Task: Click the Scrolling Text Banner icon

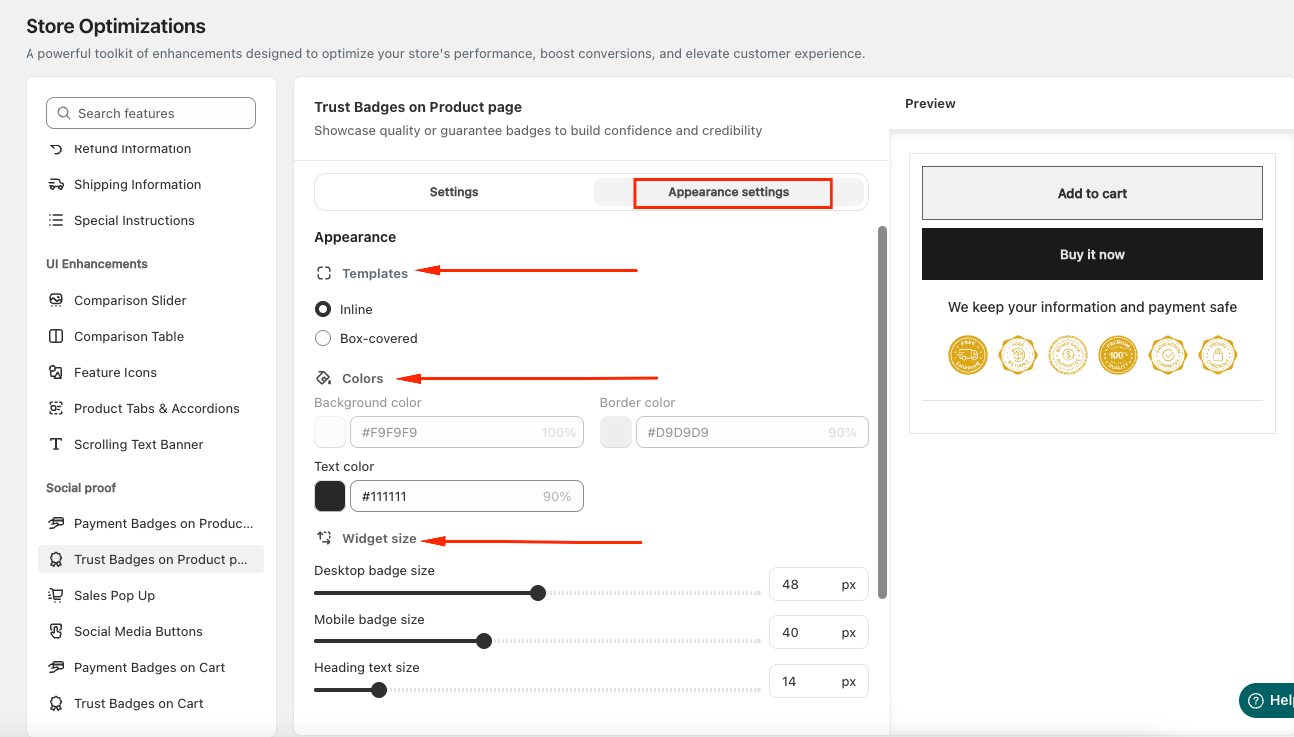Action: [x=56, y=444]
